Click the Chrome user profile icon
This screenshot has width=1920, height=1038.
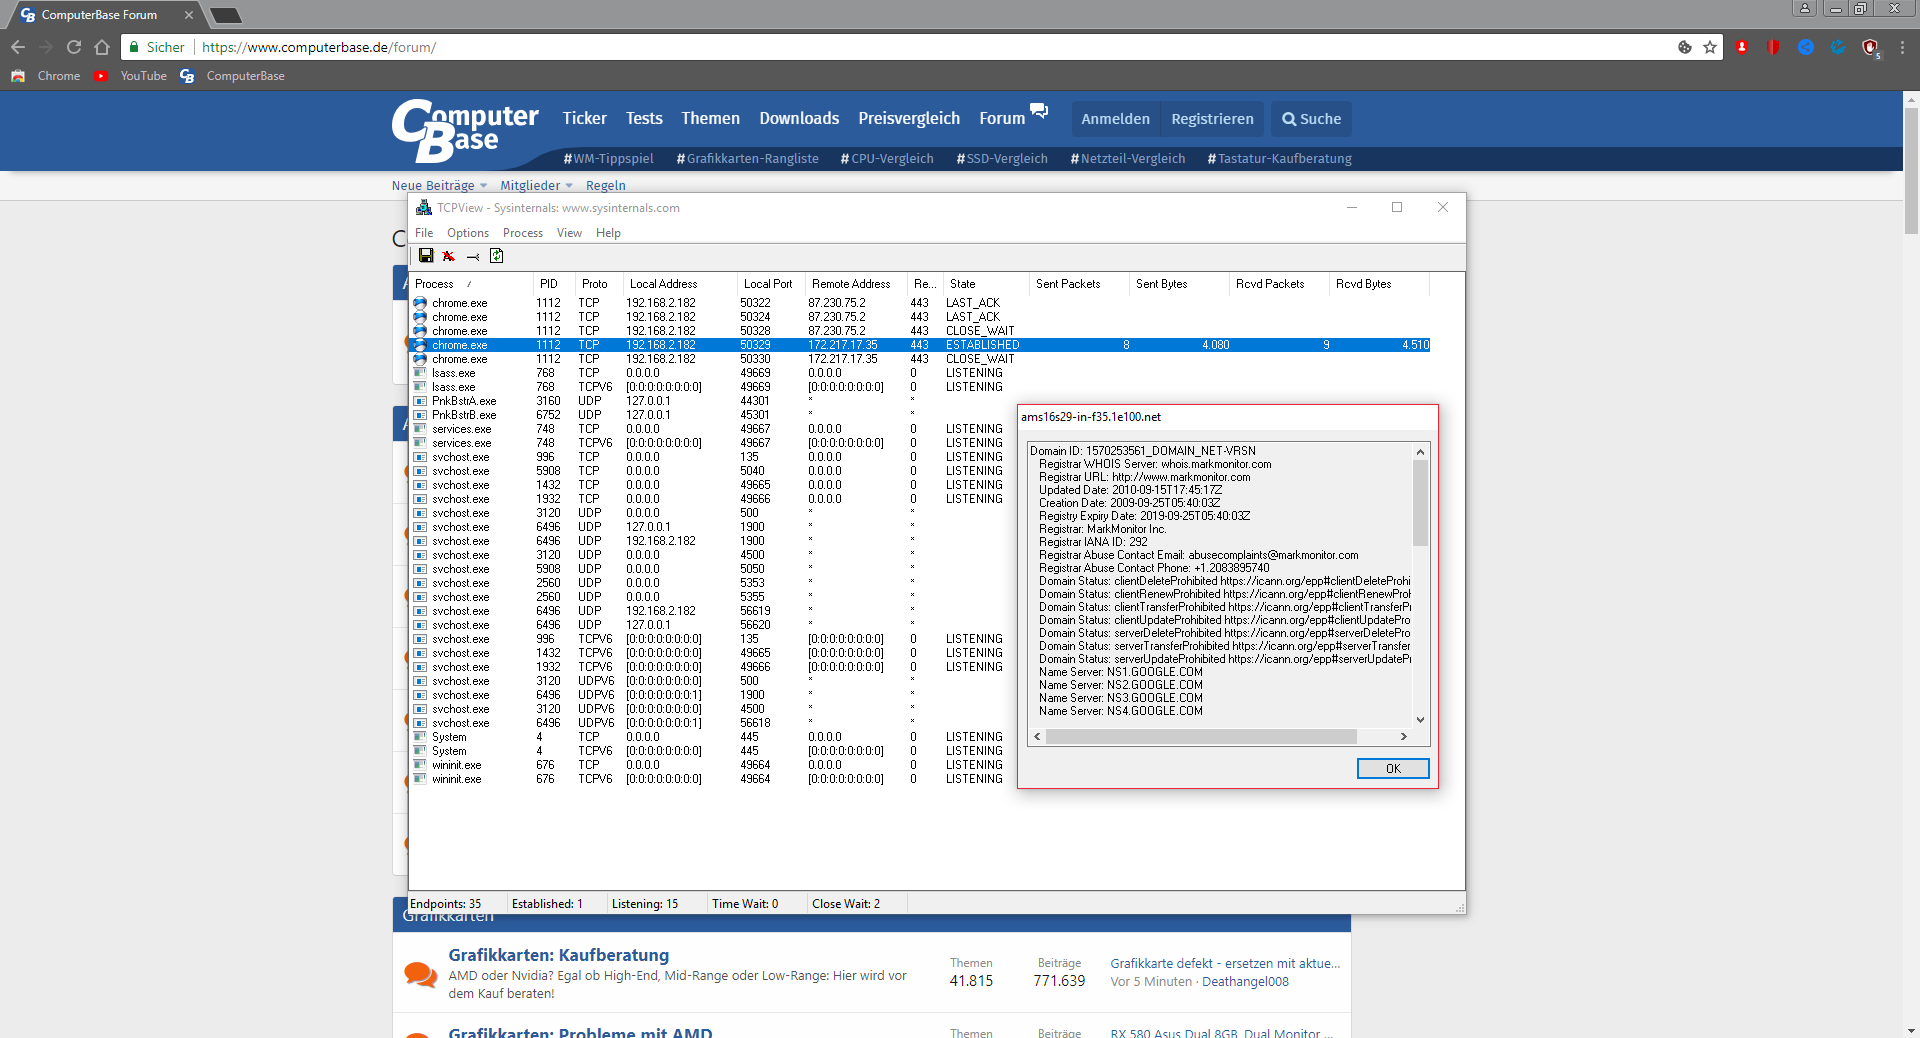[x=1805, y=8]
